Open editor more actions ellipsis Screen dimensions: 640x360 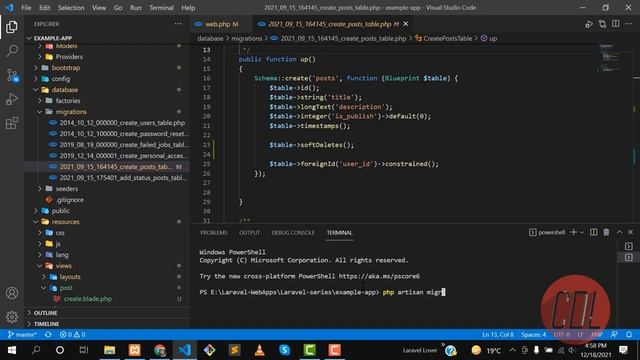pyautogui.click(x=629, y=24)
